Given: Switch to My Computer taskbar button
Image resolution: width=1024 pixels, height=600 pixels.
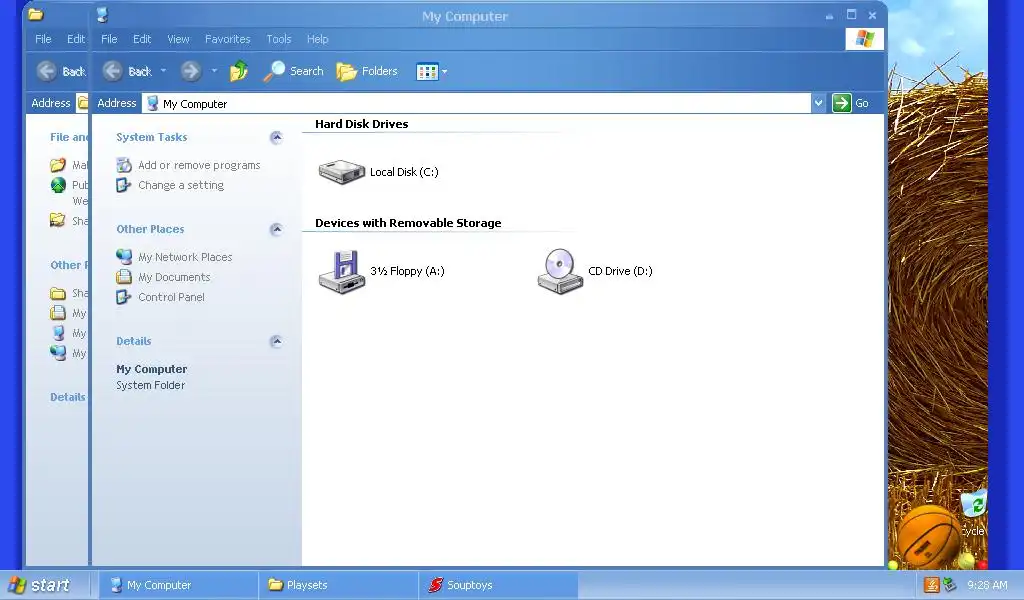Looking at the screenshot, I should pyautogui.click(x=178, y=585).
